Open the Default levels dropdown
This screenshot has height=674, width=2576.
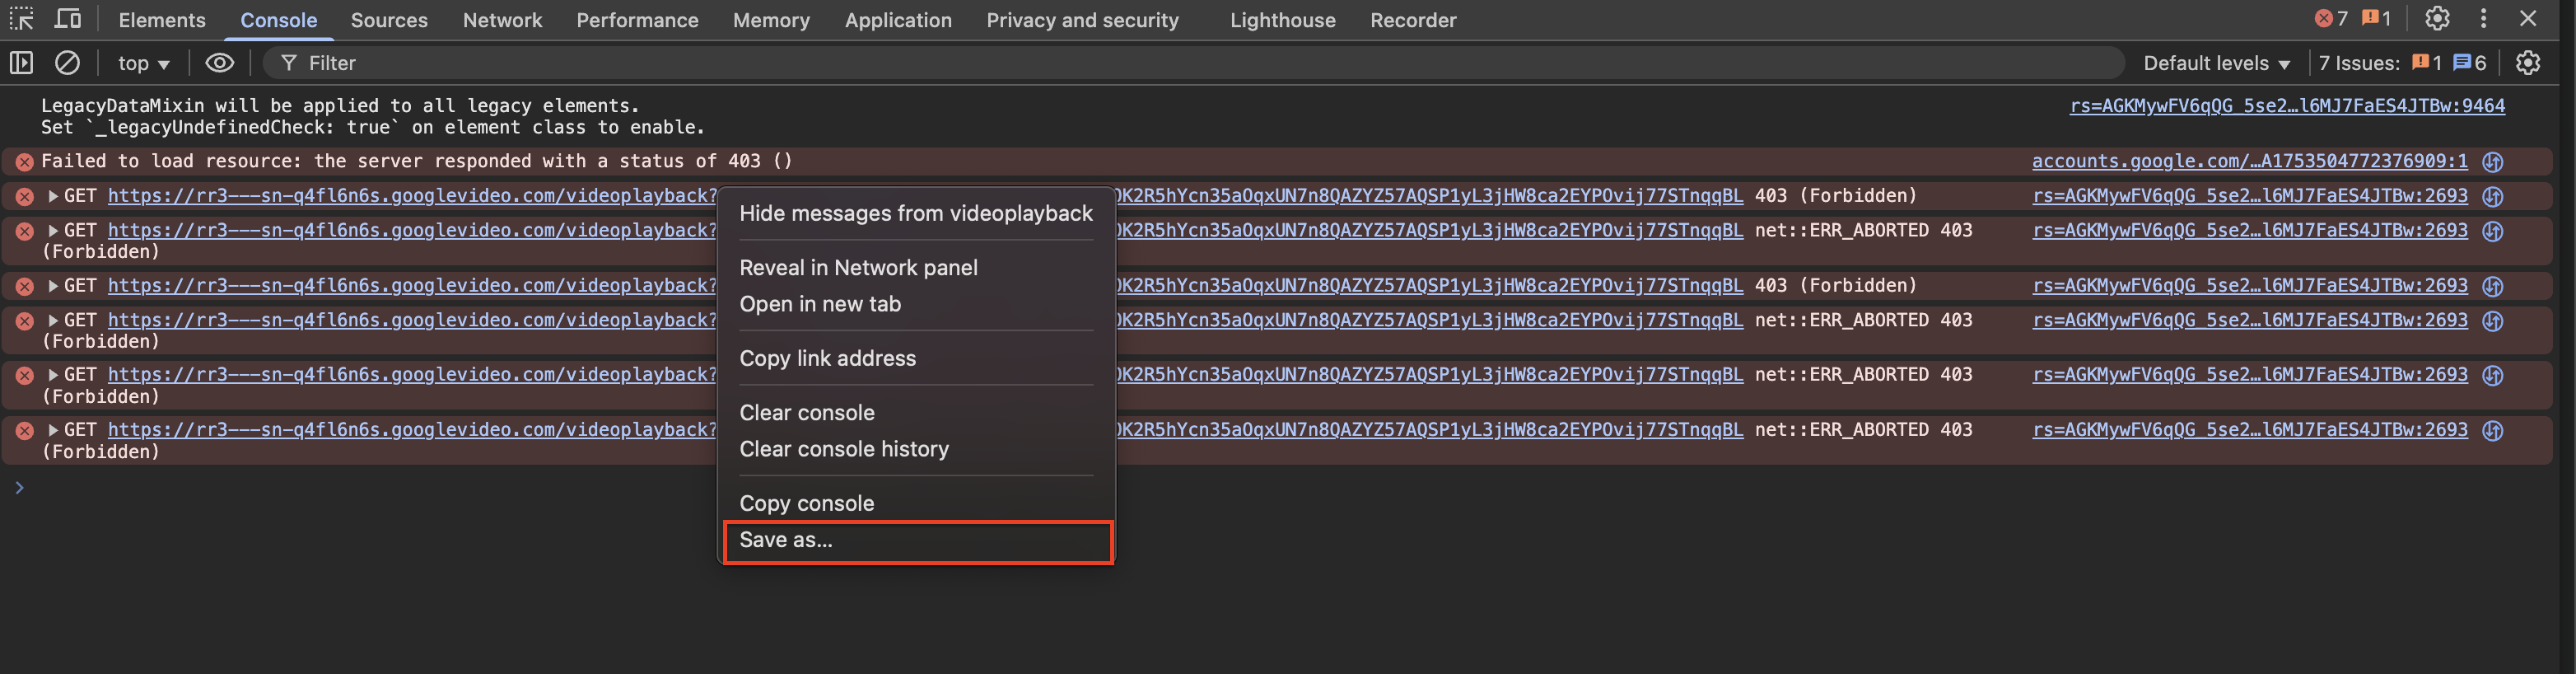(2216, 63)
